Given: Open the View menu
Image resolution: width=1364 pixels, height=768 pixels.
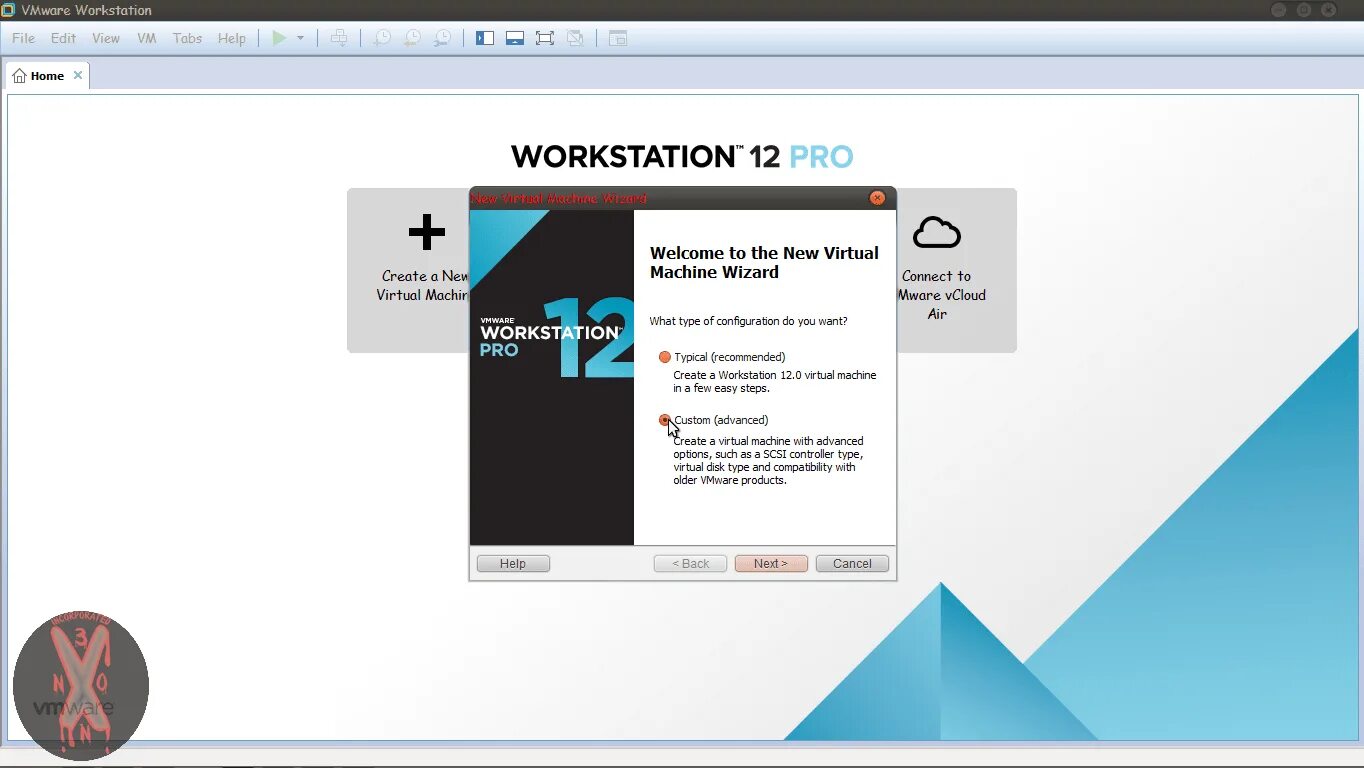Looking at the screenshot, I should (x=106, y=38).
